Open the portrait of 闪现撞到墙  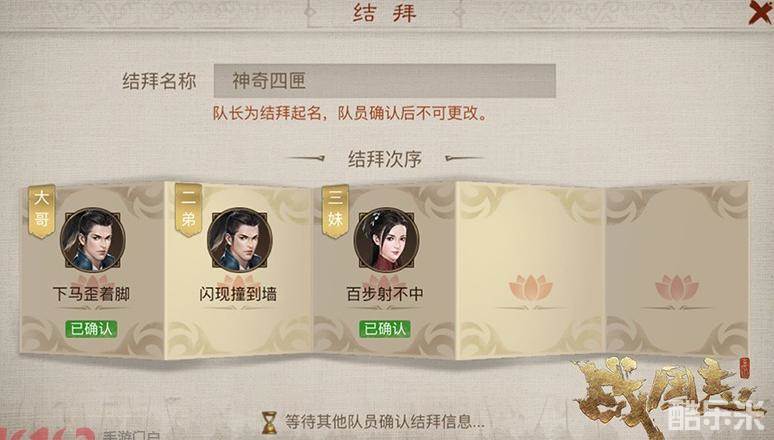pos(239,240)
